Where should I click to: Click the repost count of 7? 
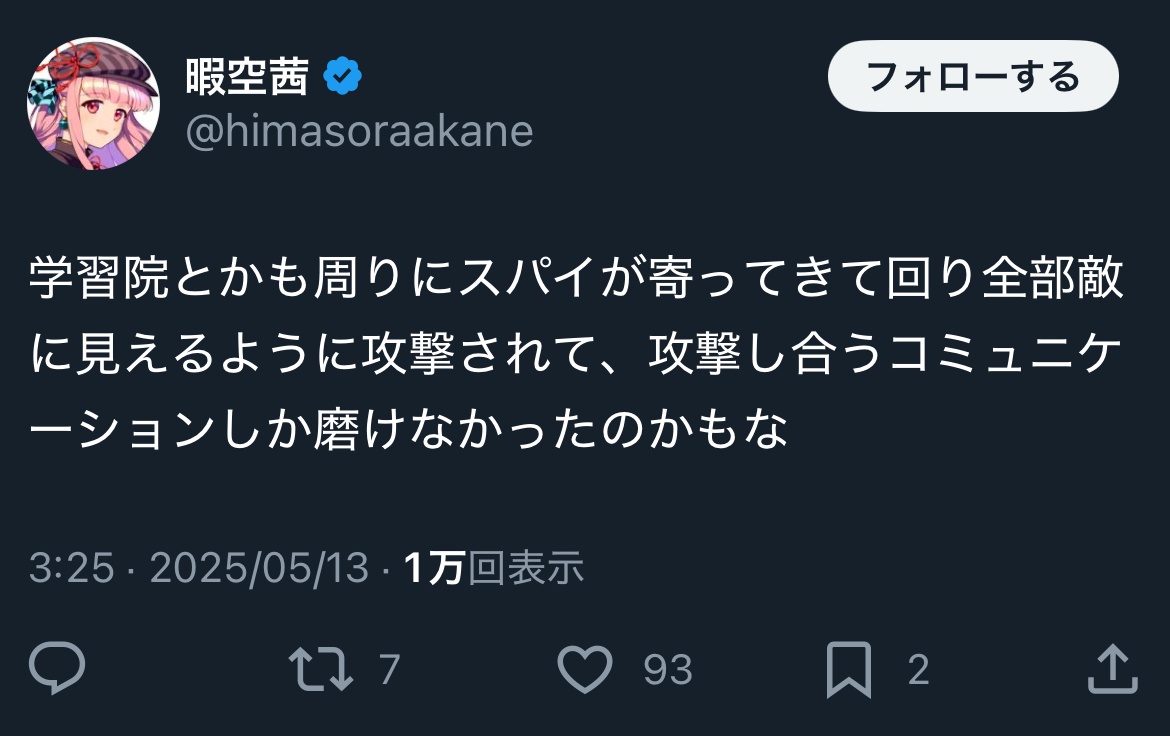pos(390,669)
